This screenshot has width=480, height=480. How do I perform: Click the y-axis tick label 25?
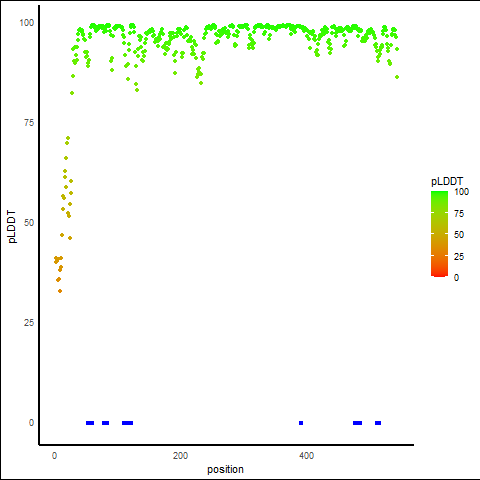(x=29, y=323)
